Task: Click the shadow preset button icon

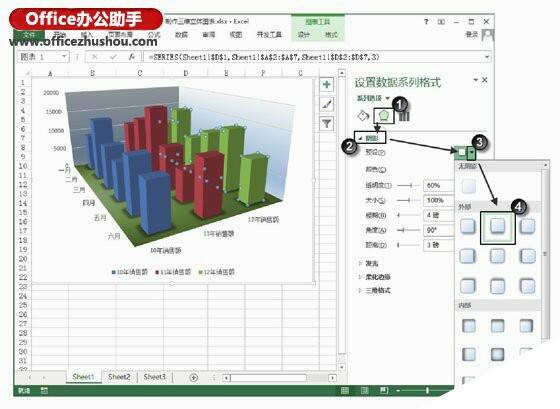Action: coord(461,153)
